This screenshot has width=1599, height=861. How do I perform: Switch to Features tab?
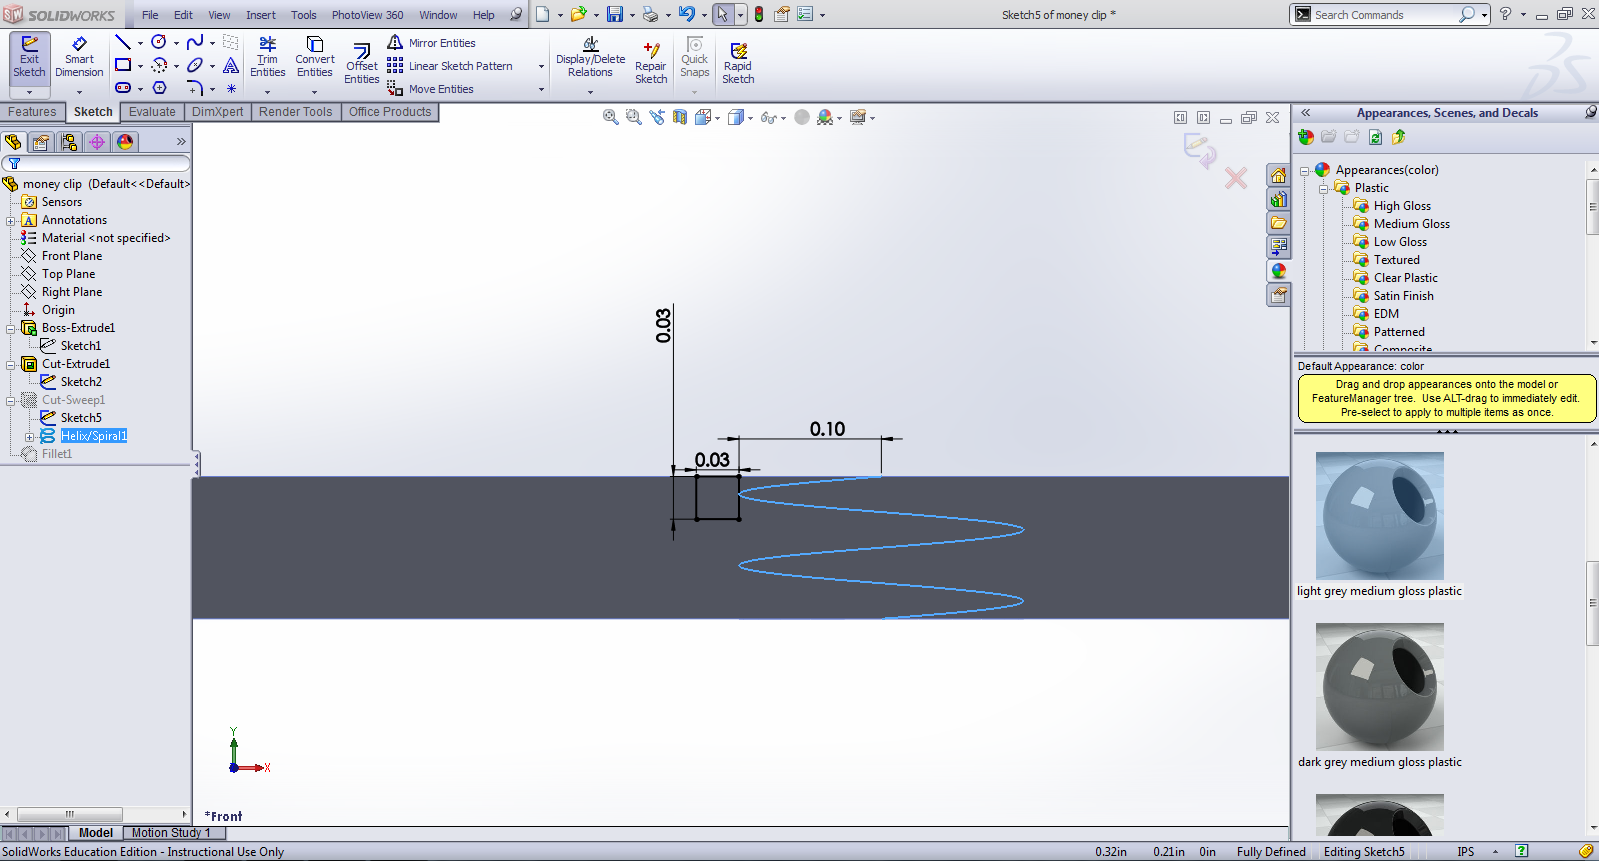pyautogui.click(x=32, y=112)
